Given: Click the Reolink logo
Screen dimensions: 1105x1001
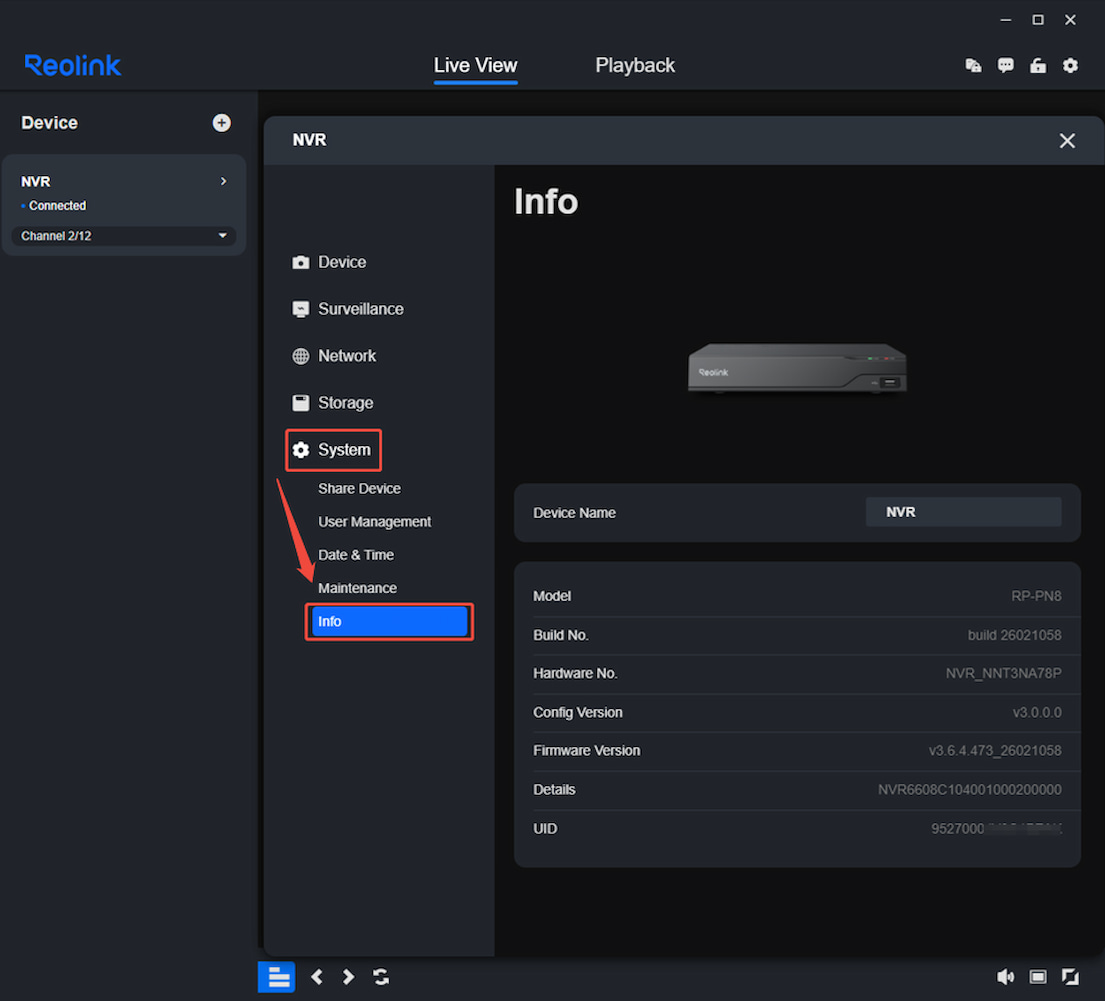Looking at the screenshot, I should click(73, 66).
